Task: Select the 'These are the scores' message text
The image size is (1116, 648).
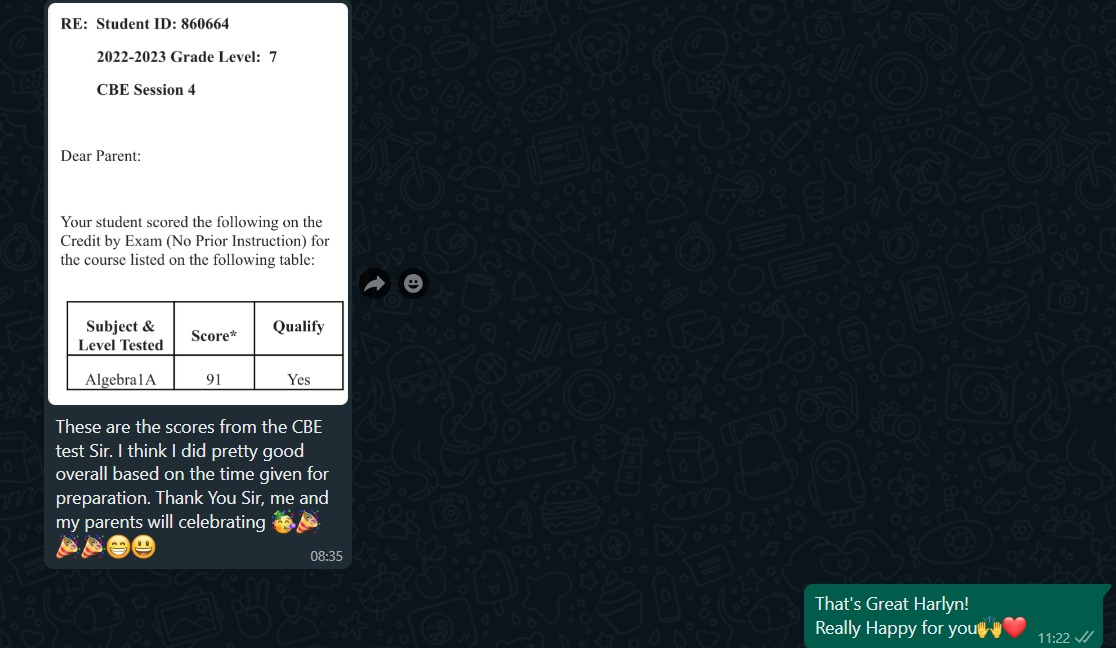Action: click(x=192, y=486)
